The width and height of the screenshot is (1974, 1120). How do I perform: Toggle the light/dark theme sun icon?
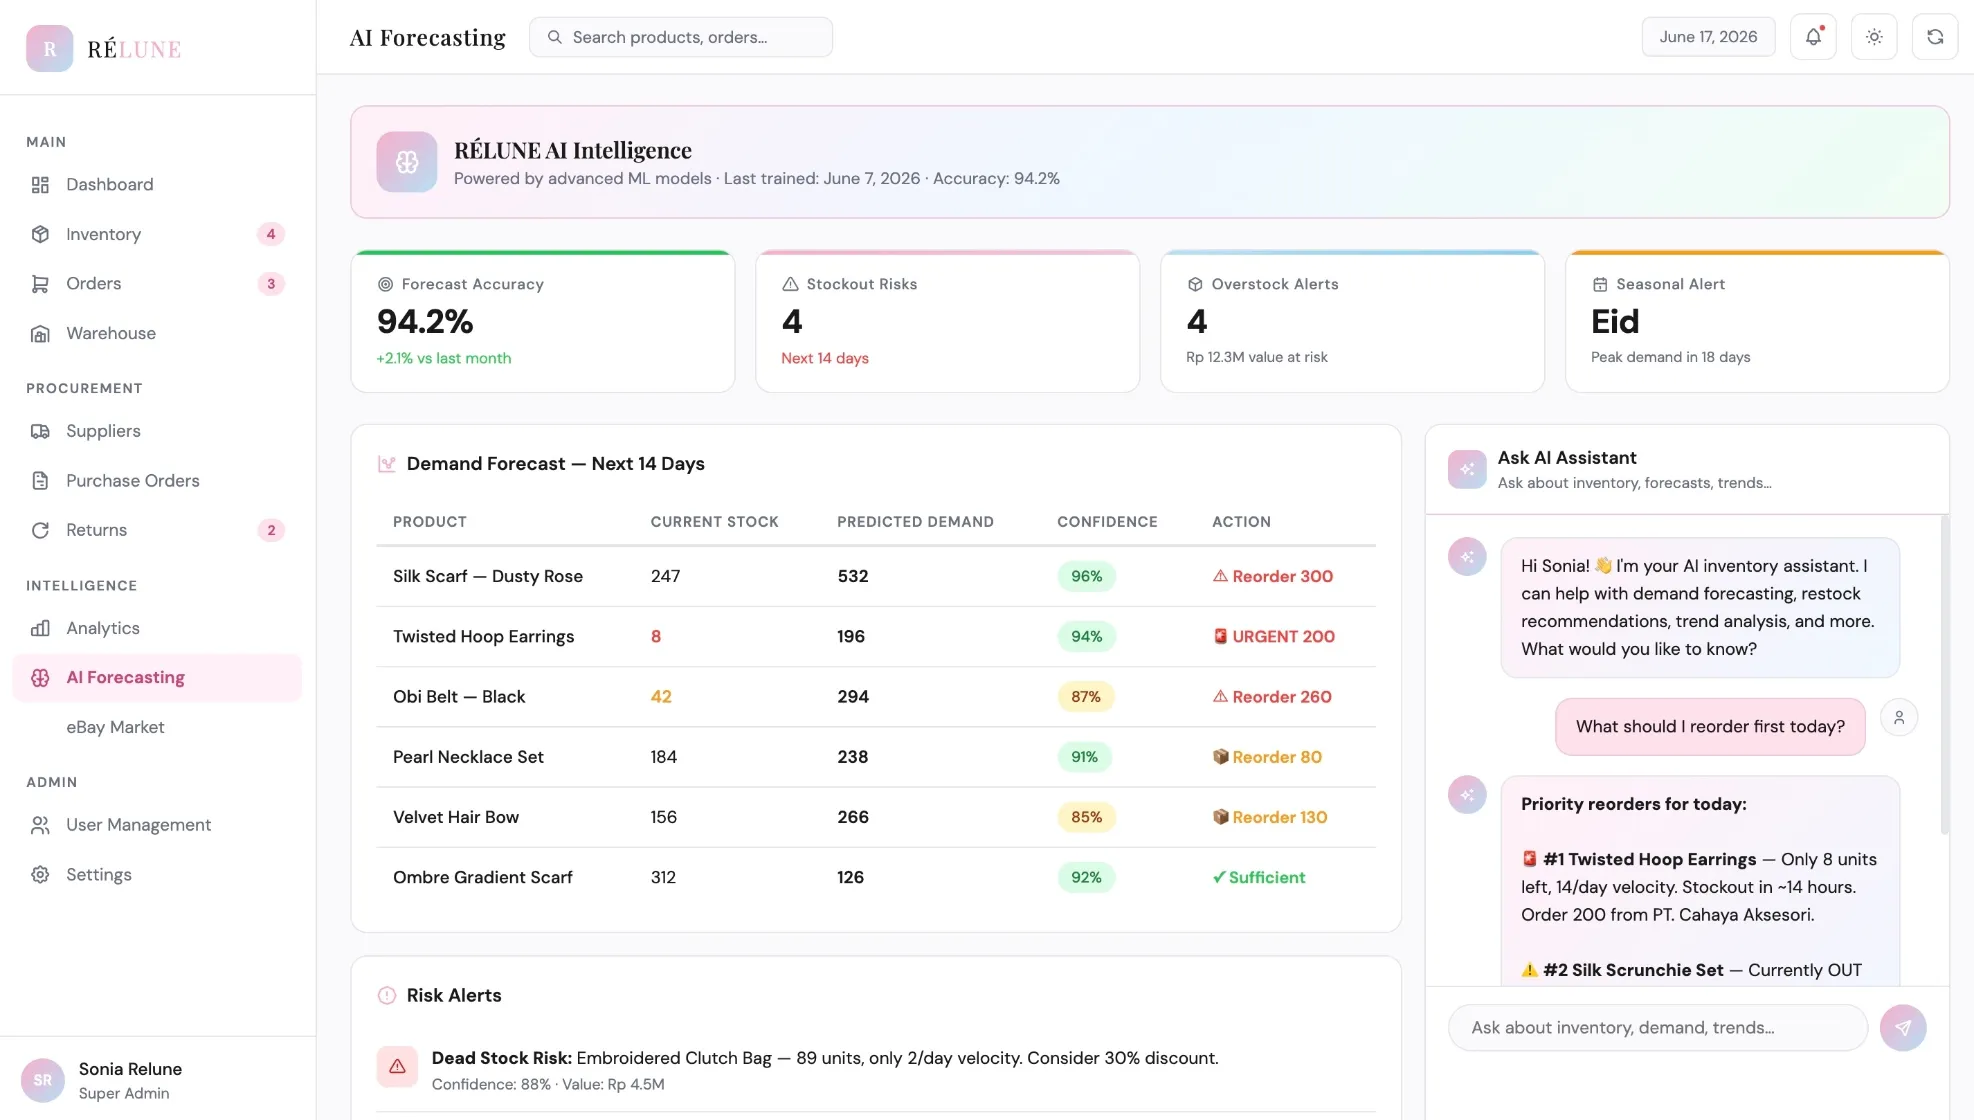coord(1874,37)
